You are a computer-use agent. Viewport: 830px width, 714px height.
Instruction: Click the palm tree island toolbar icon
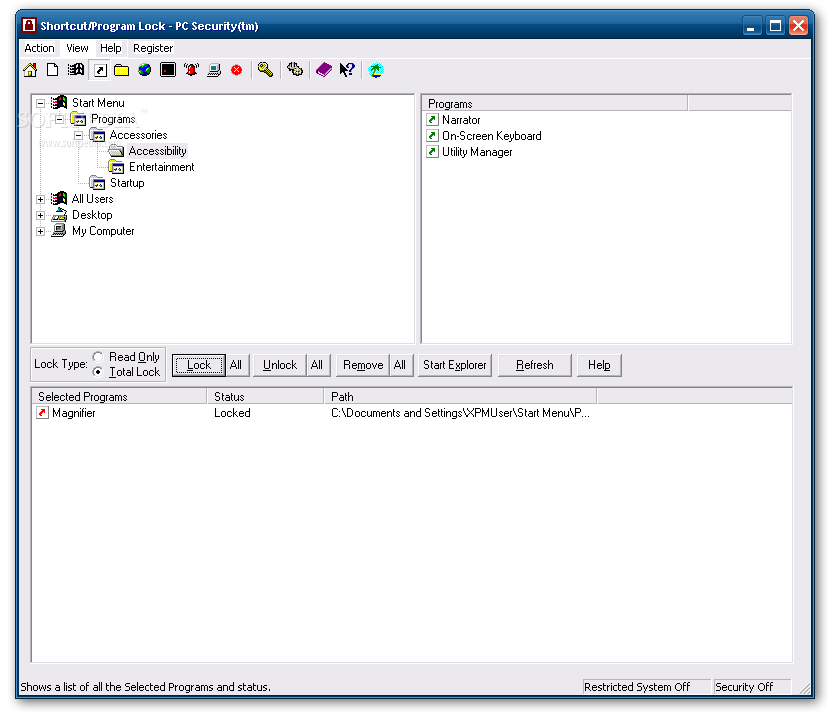tap(376, 70)
